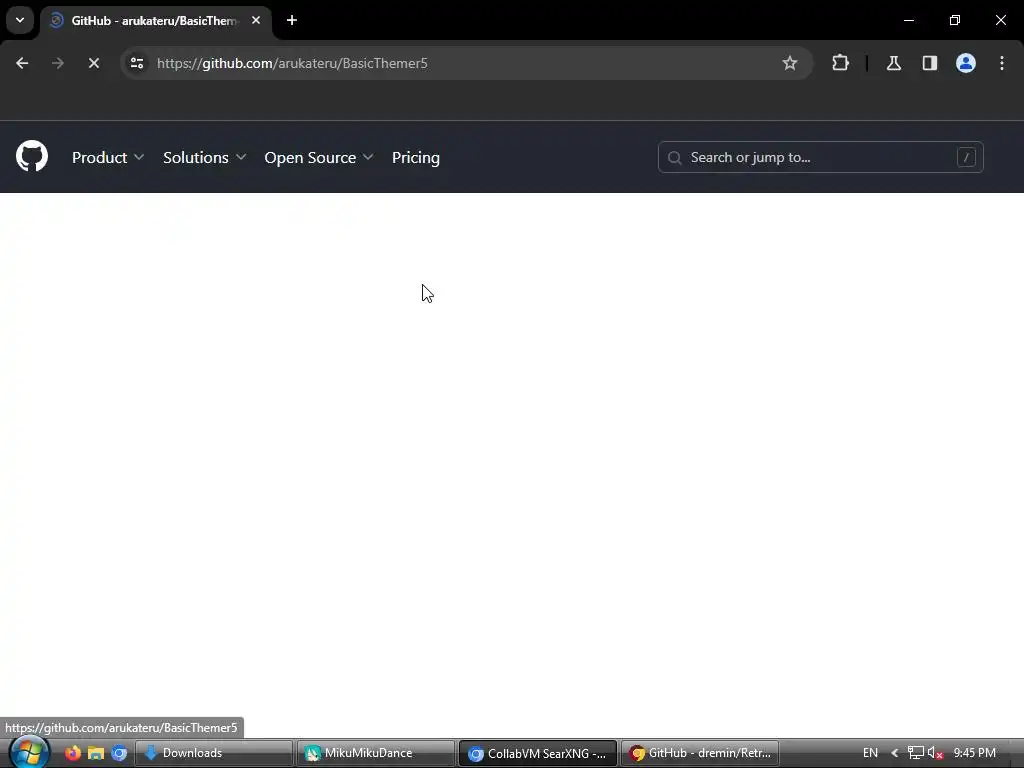Image resolution: width=1024 pixels, height=768 pixels.
Task: Switch to CollabVM SearXNG taskbar window
Action: coord(538,753)
